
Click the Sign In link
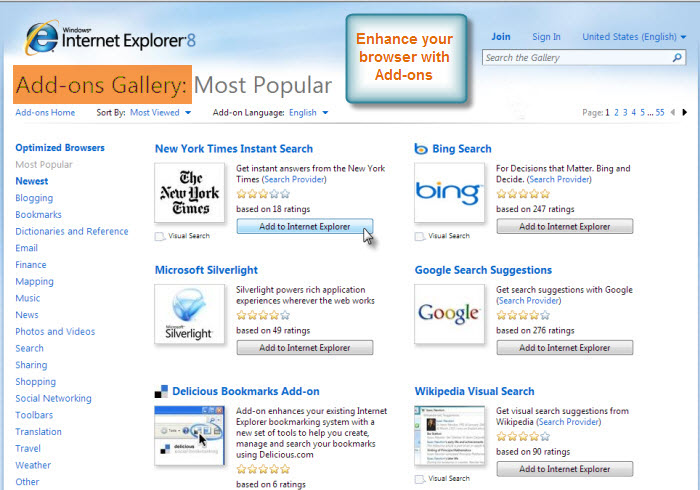[546, 37]
